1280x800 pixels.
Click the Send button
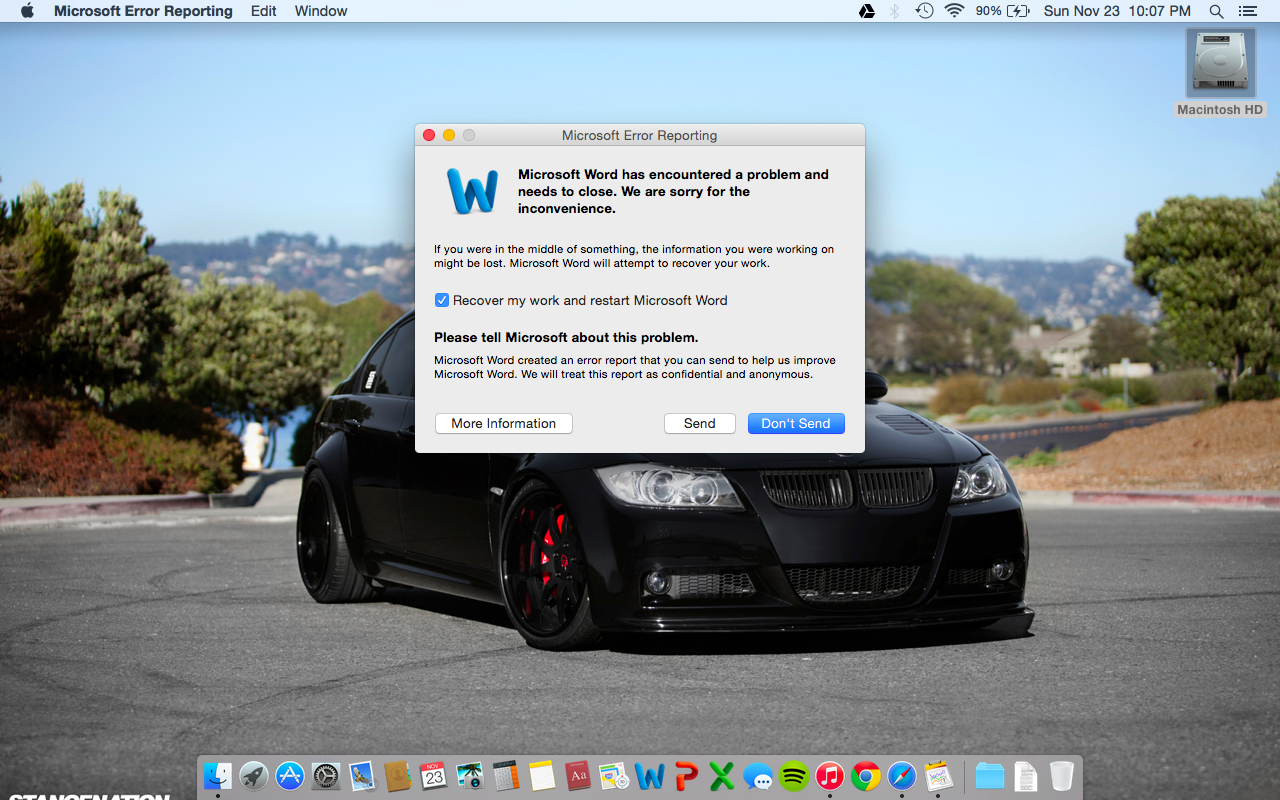coord(700,423)
